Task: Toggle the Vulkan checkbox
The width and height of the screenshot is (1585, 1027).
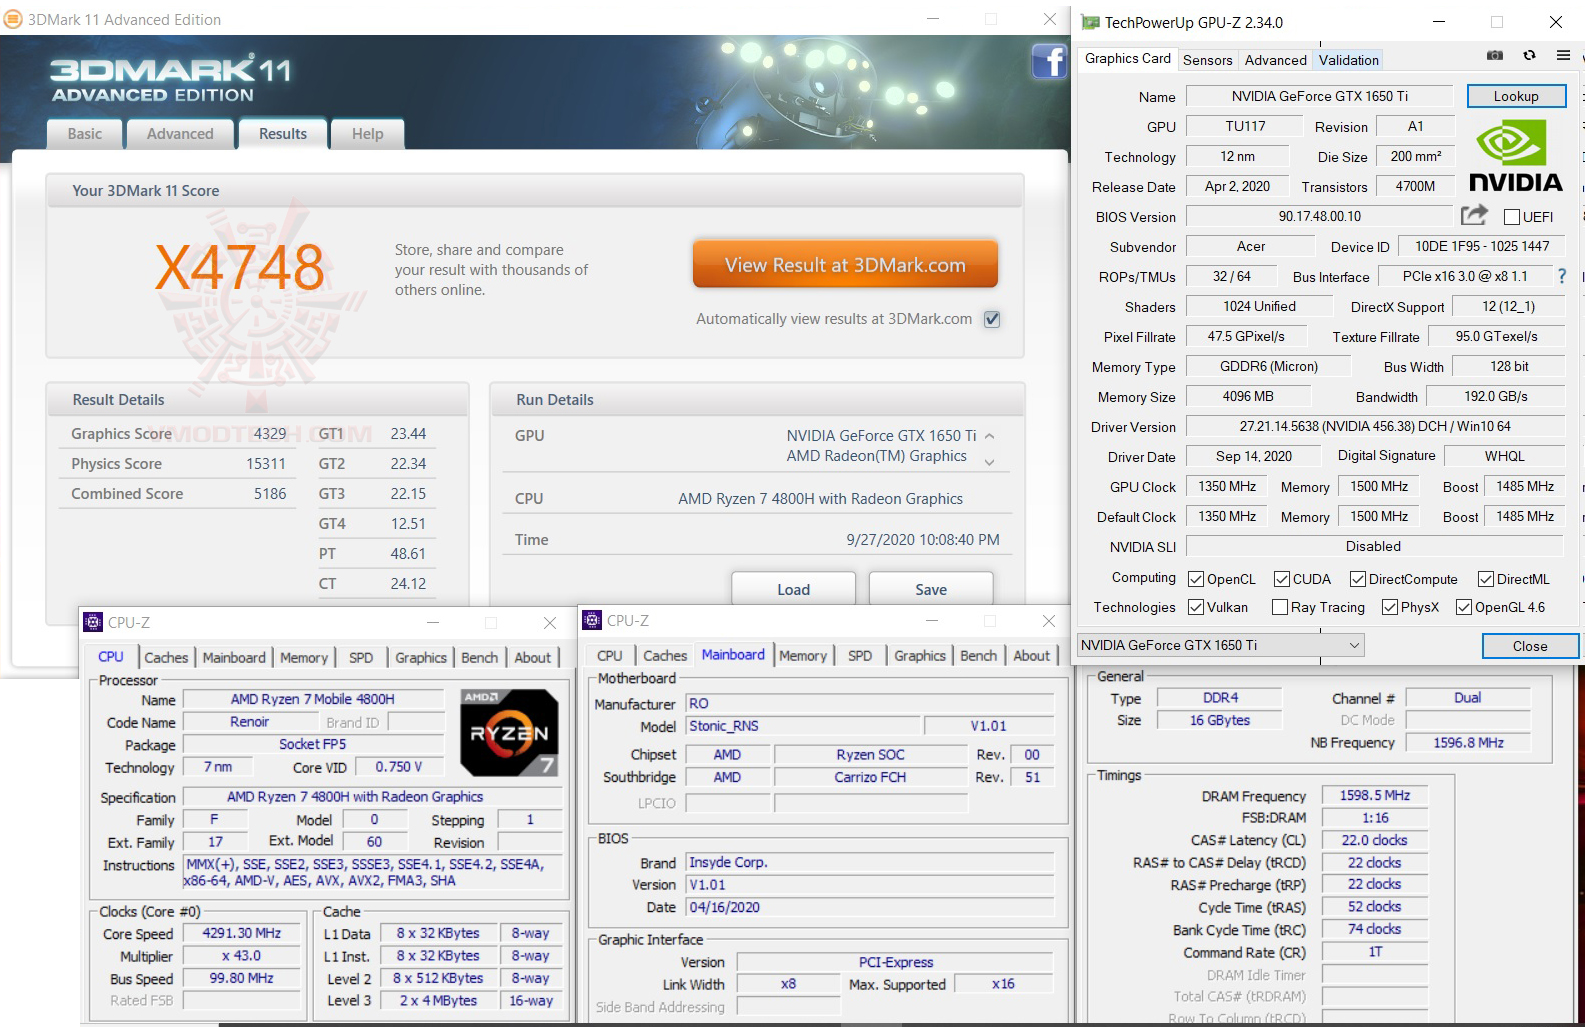Action: pos(1196,607)
